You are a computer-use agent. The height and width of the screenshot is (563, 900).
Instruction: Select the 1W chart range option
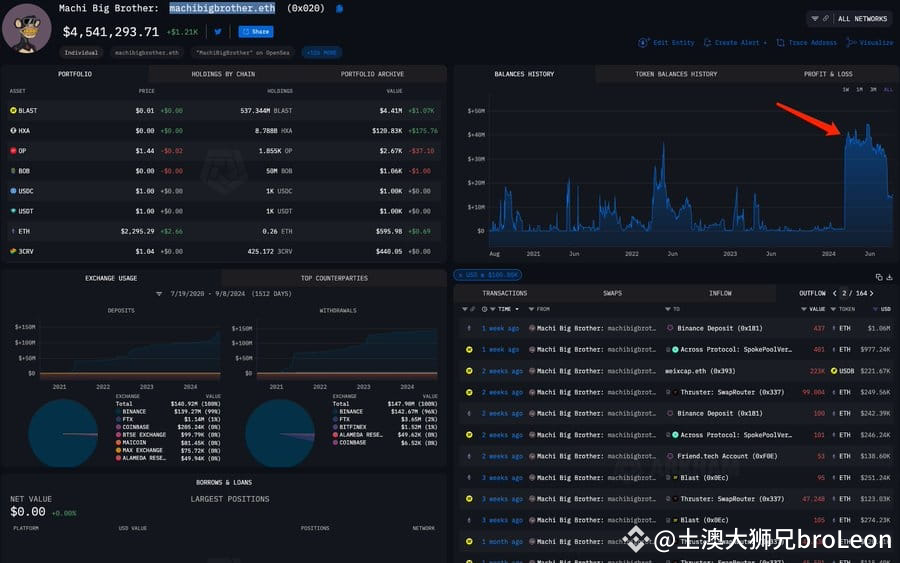845,90
